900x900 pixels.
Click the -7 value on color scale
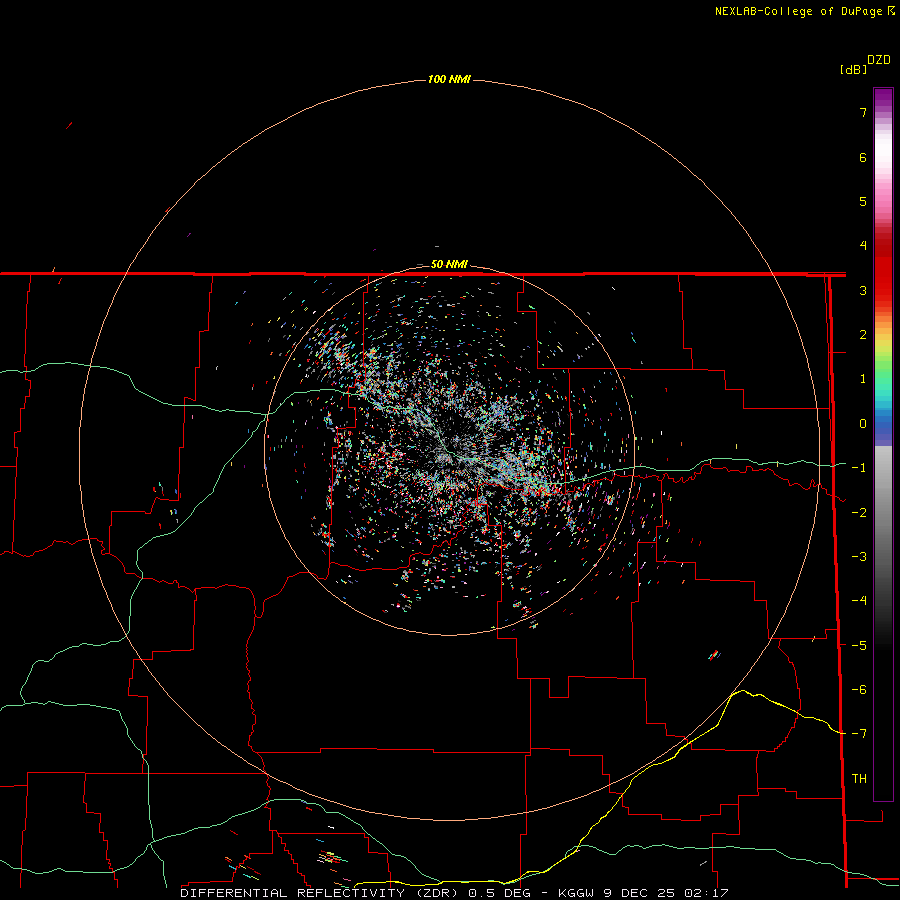coord(859,734)
